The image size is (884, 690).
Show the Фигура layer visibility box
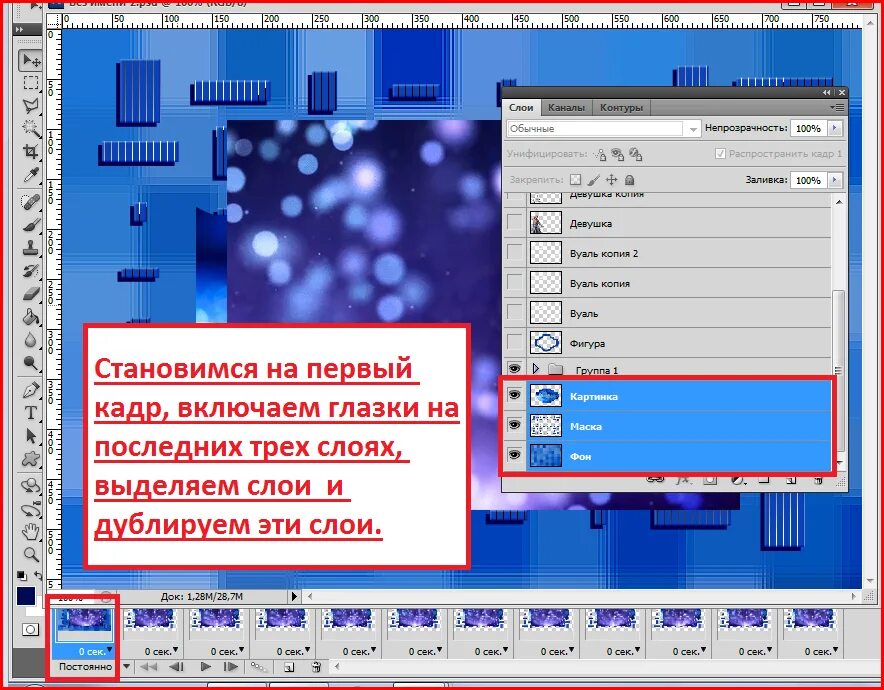pos(515,342)
